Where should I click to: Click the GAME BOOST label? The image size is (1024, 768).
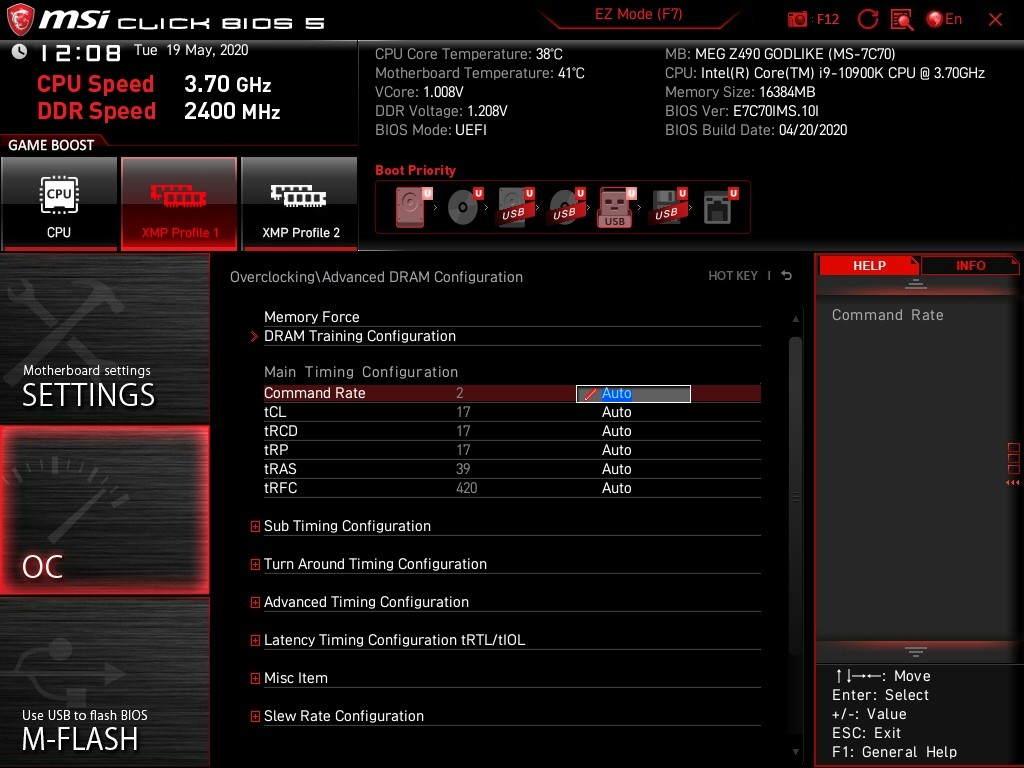click(51, 145)
